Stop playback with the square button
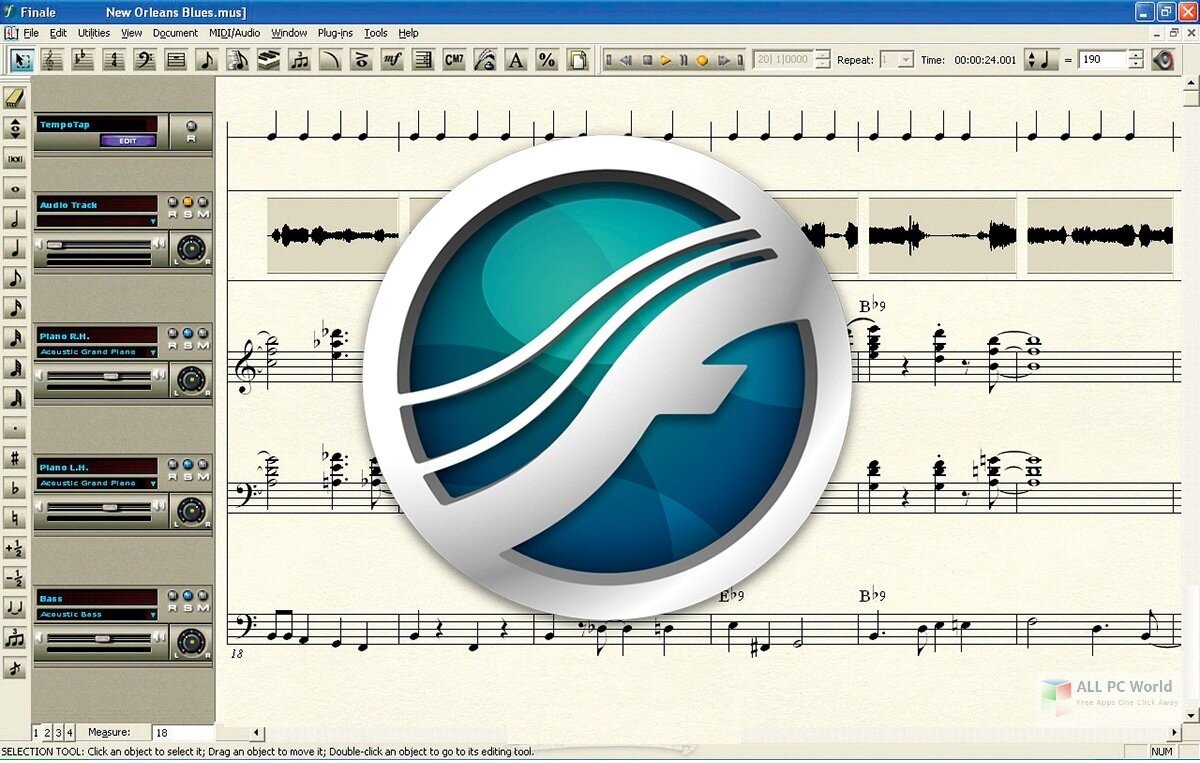Screen dimensions: 1200x763 [x=647, y=60]
